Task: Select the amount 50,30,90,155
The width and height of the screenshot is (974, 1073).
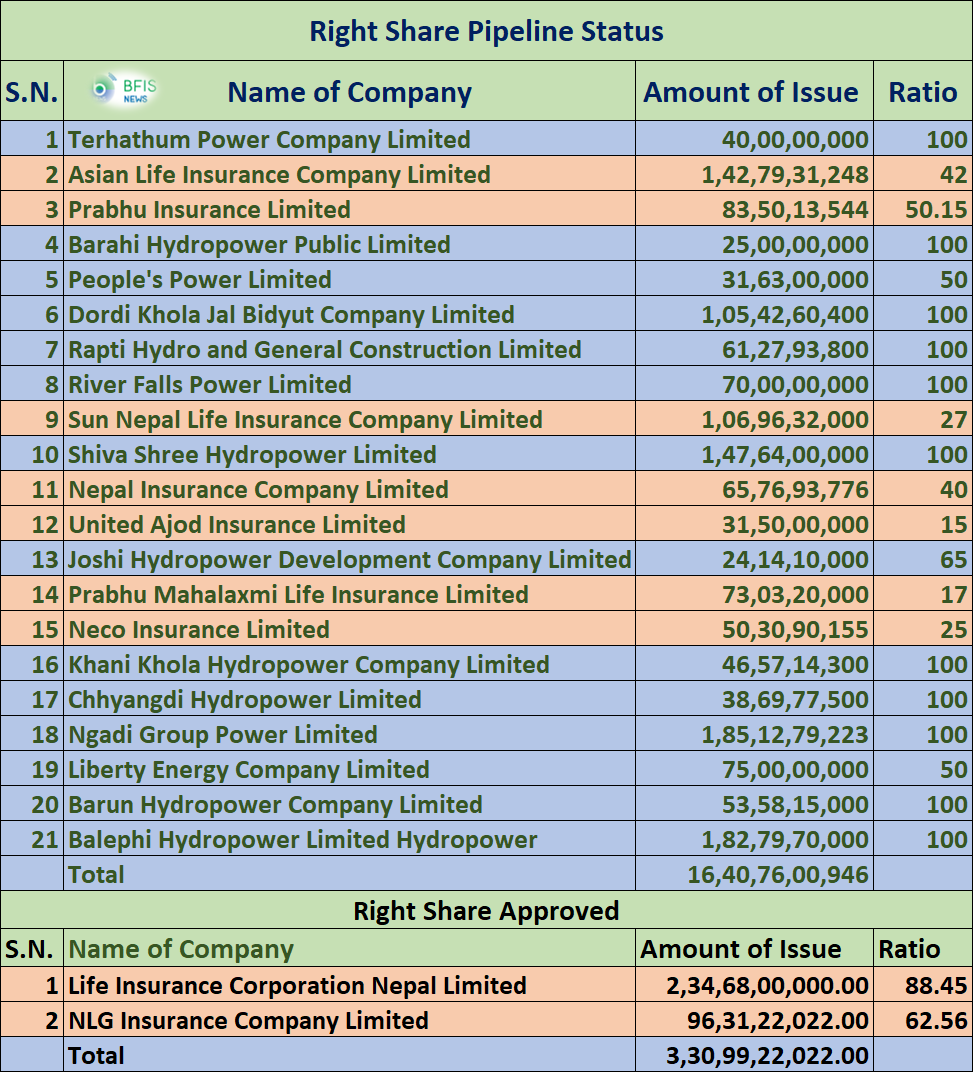Action: coord(795,629)
